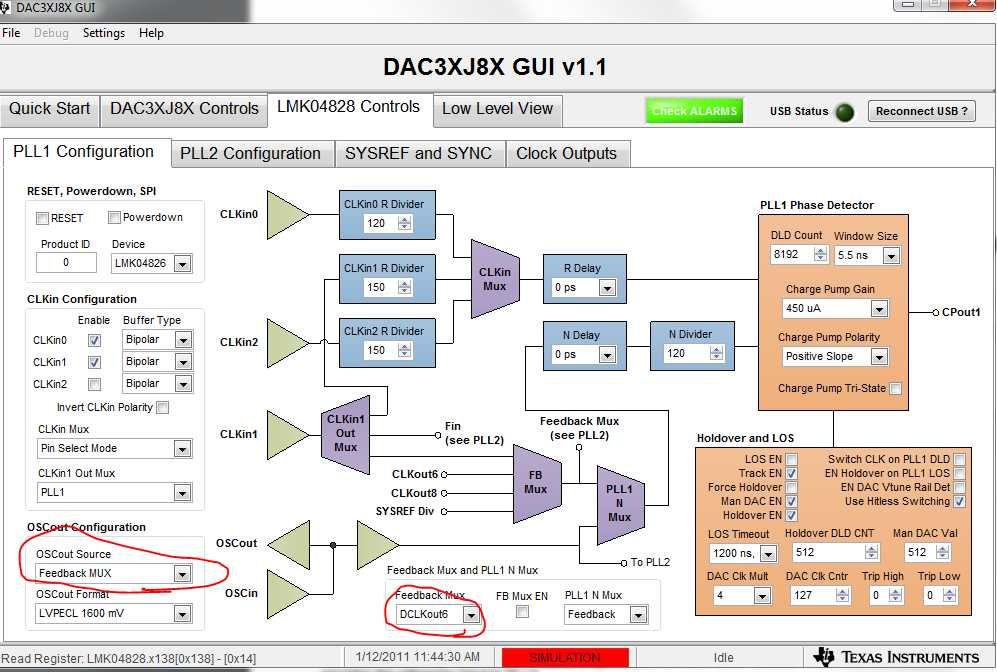The width and height of the screenshot is (997, 672).
Task: Click the USB Status indicator LED
Action: click(x=844, y=113)
